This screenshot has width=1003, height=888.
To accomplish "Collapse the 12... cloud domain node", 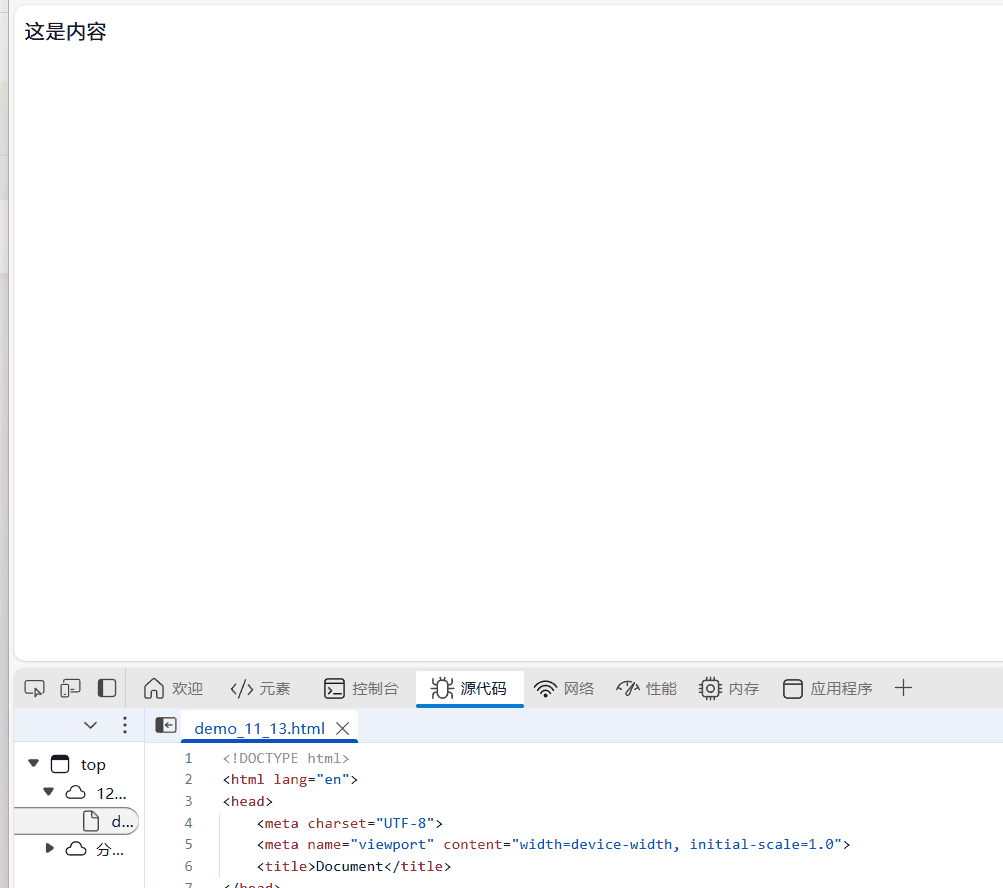I will [49, 792].
